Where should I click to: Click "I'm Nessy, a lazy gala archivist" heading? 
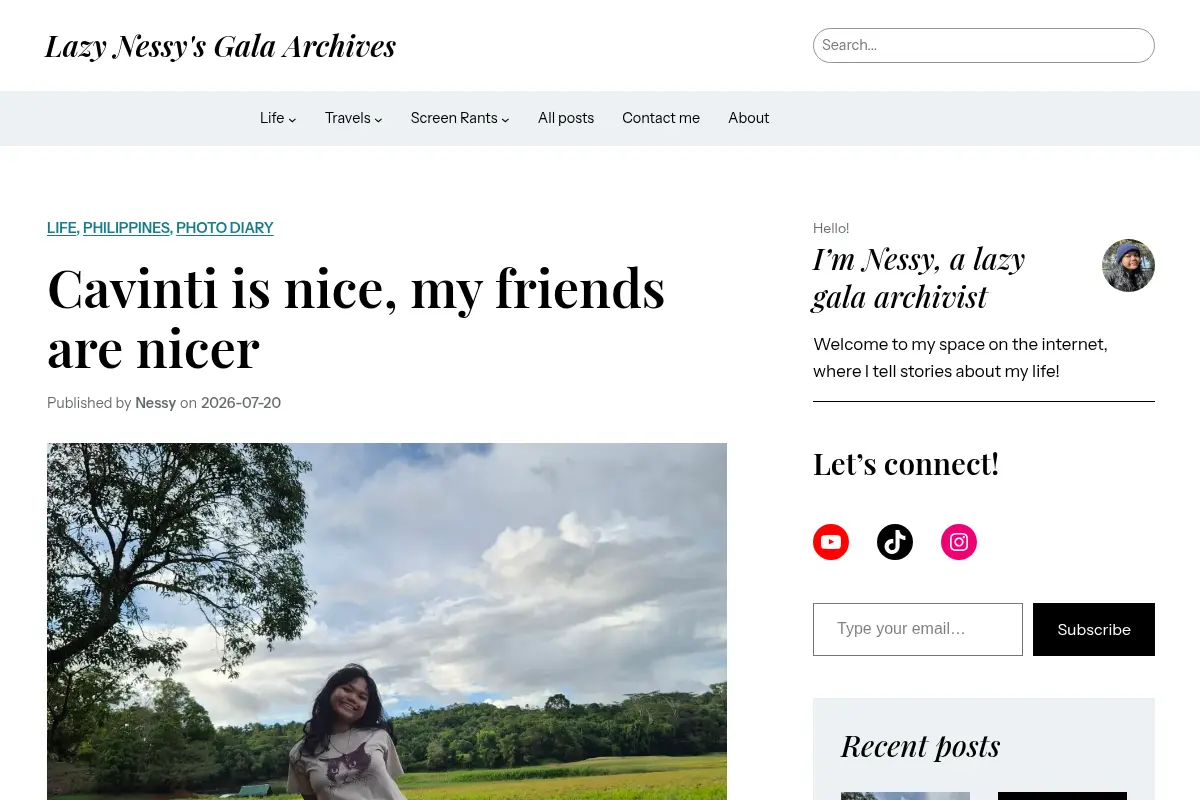[x=919, y=278]
